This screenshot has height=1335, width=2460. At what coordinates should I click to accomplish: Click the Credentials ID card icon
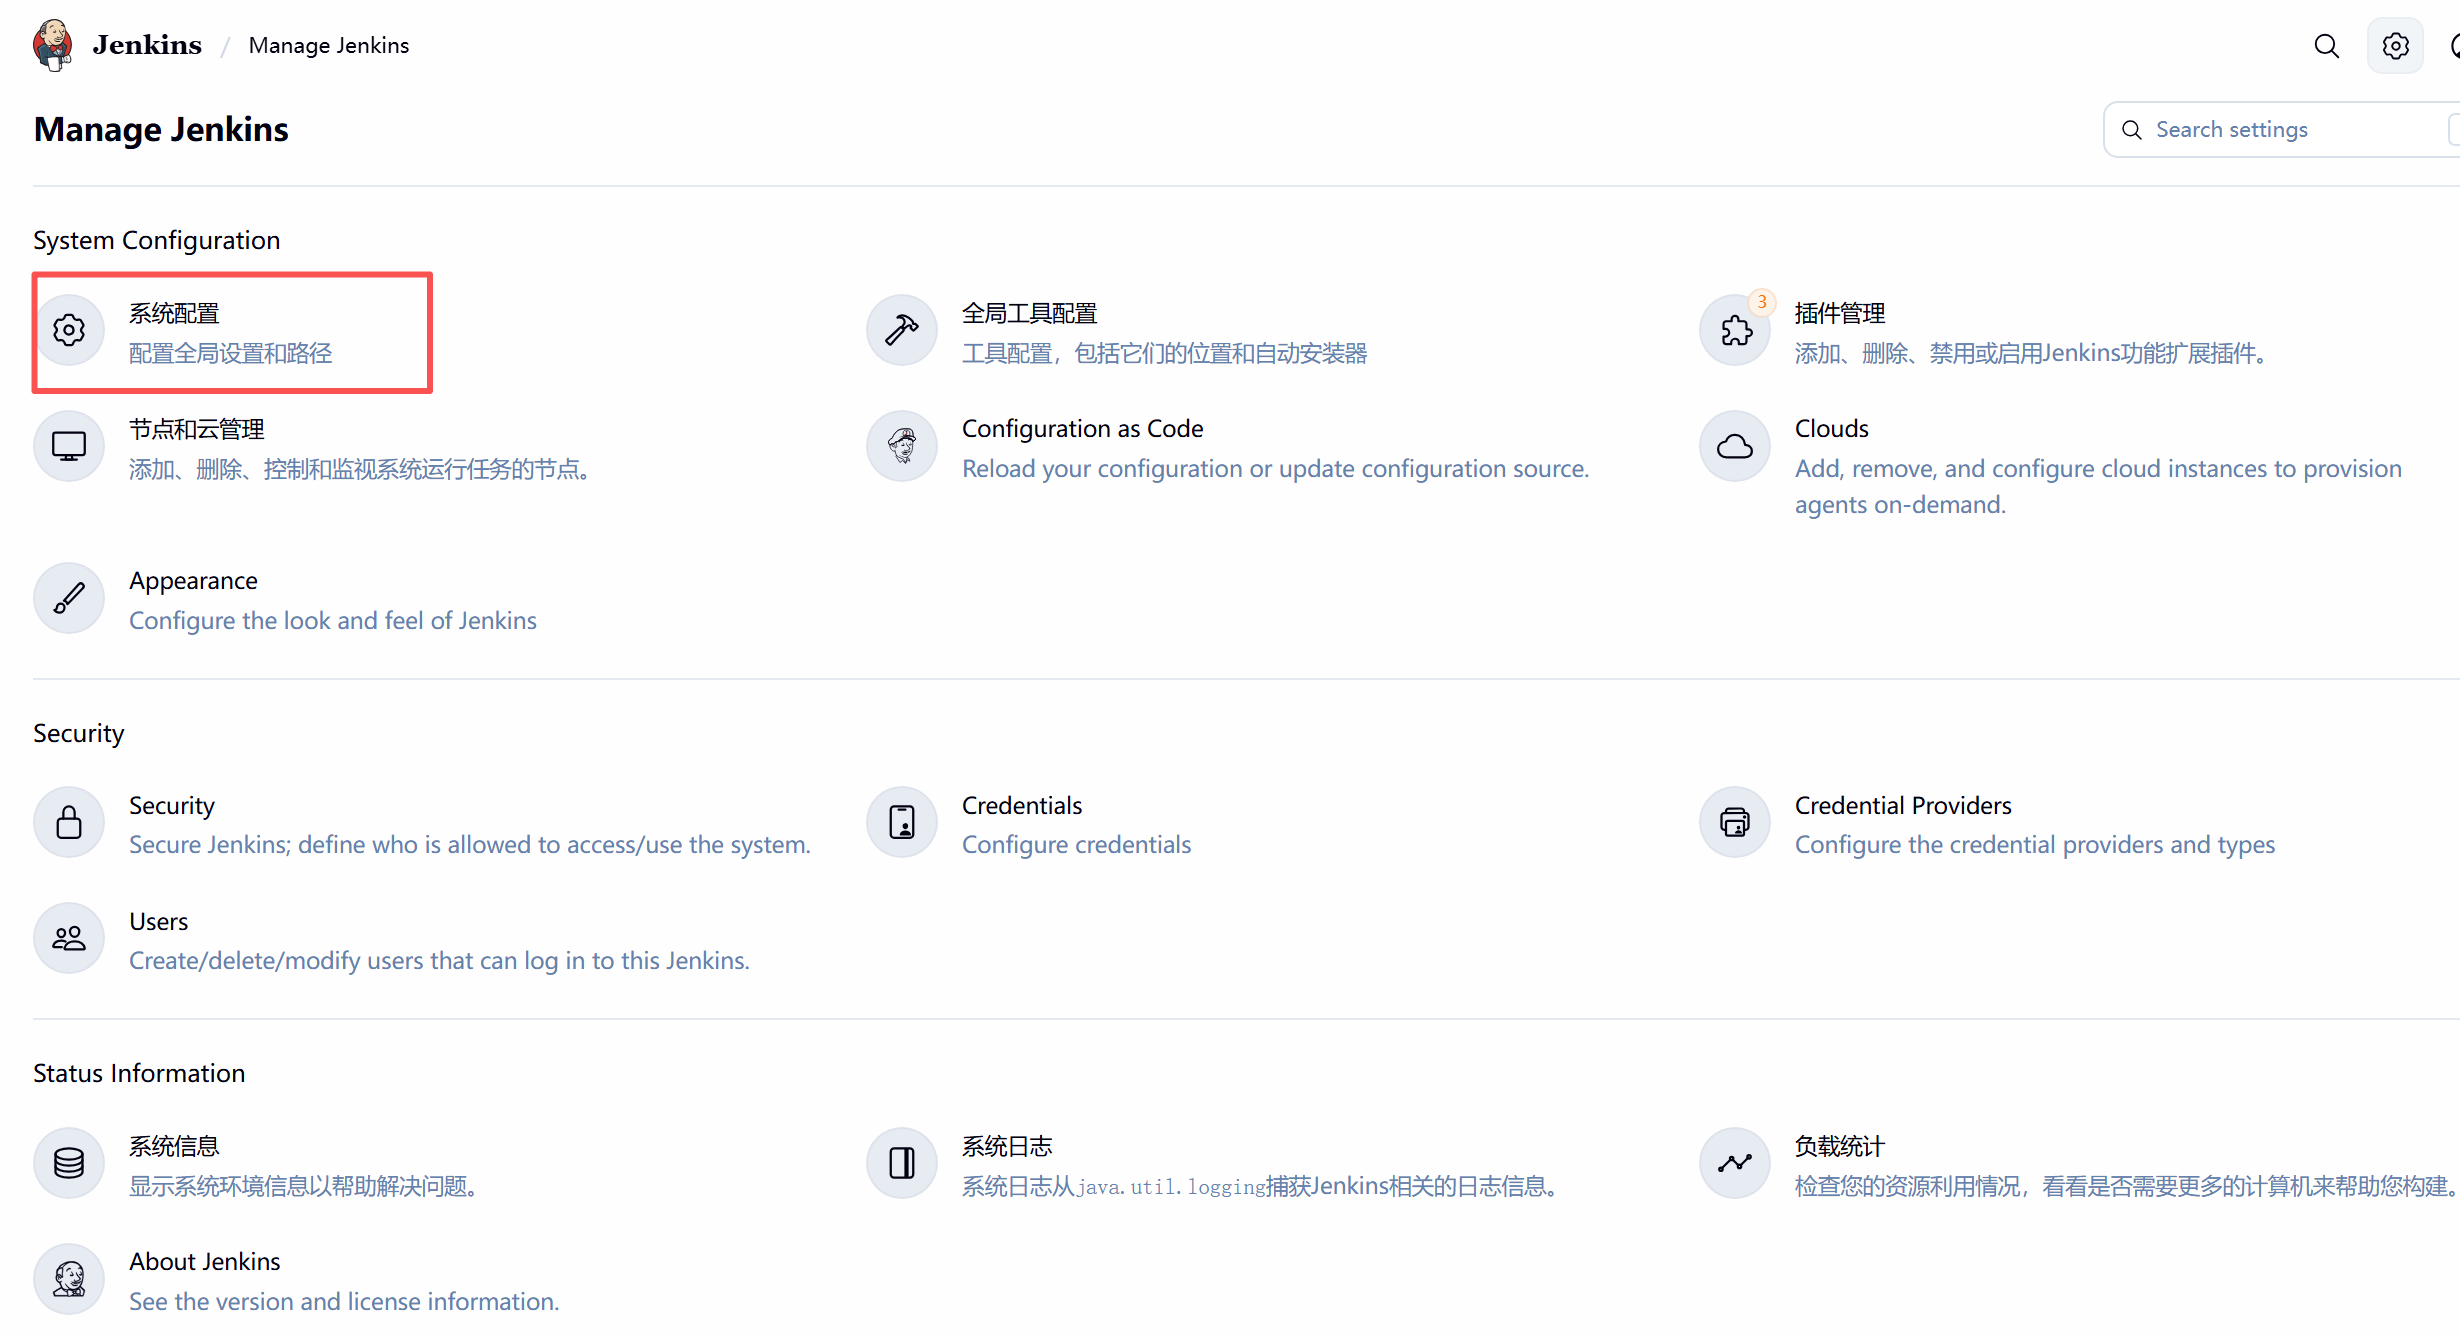tap(902, 822)
